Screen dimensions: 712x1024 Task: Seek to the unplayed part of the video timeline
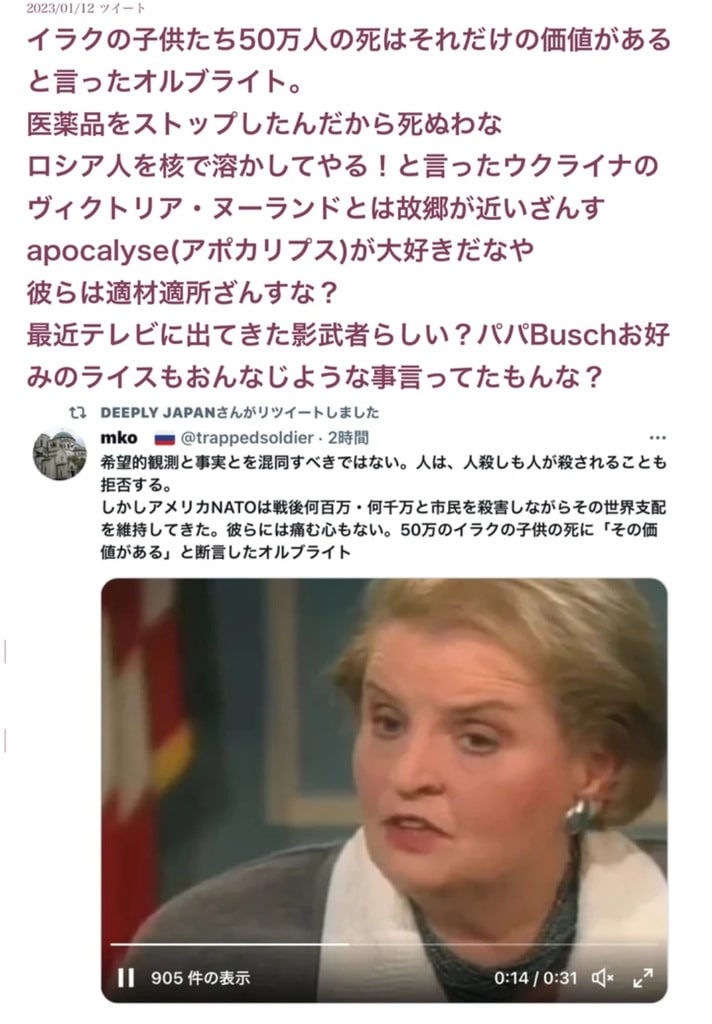pos(503,944)
